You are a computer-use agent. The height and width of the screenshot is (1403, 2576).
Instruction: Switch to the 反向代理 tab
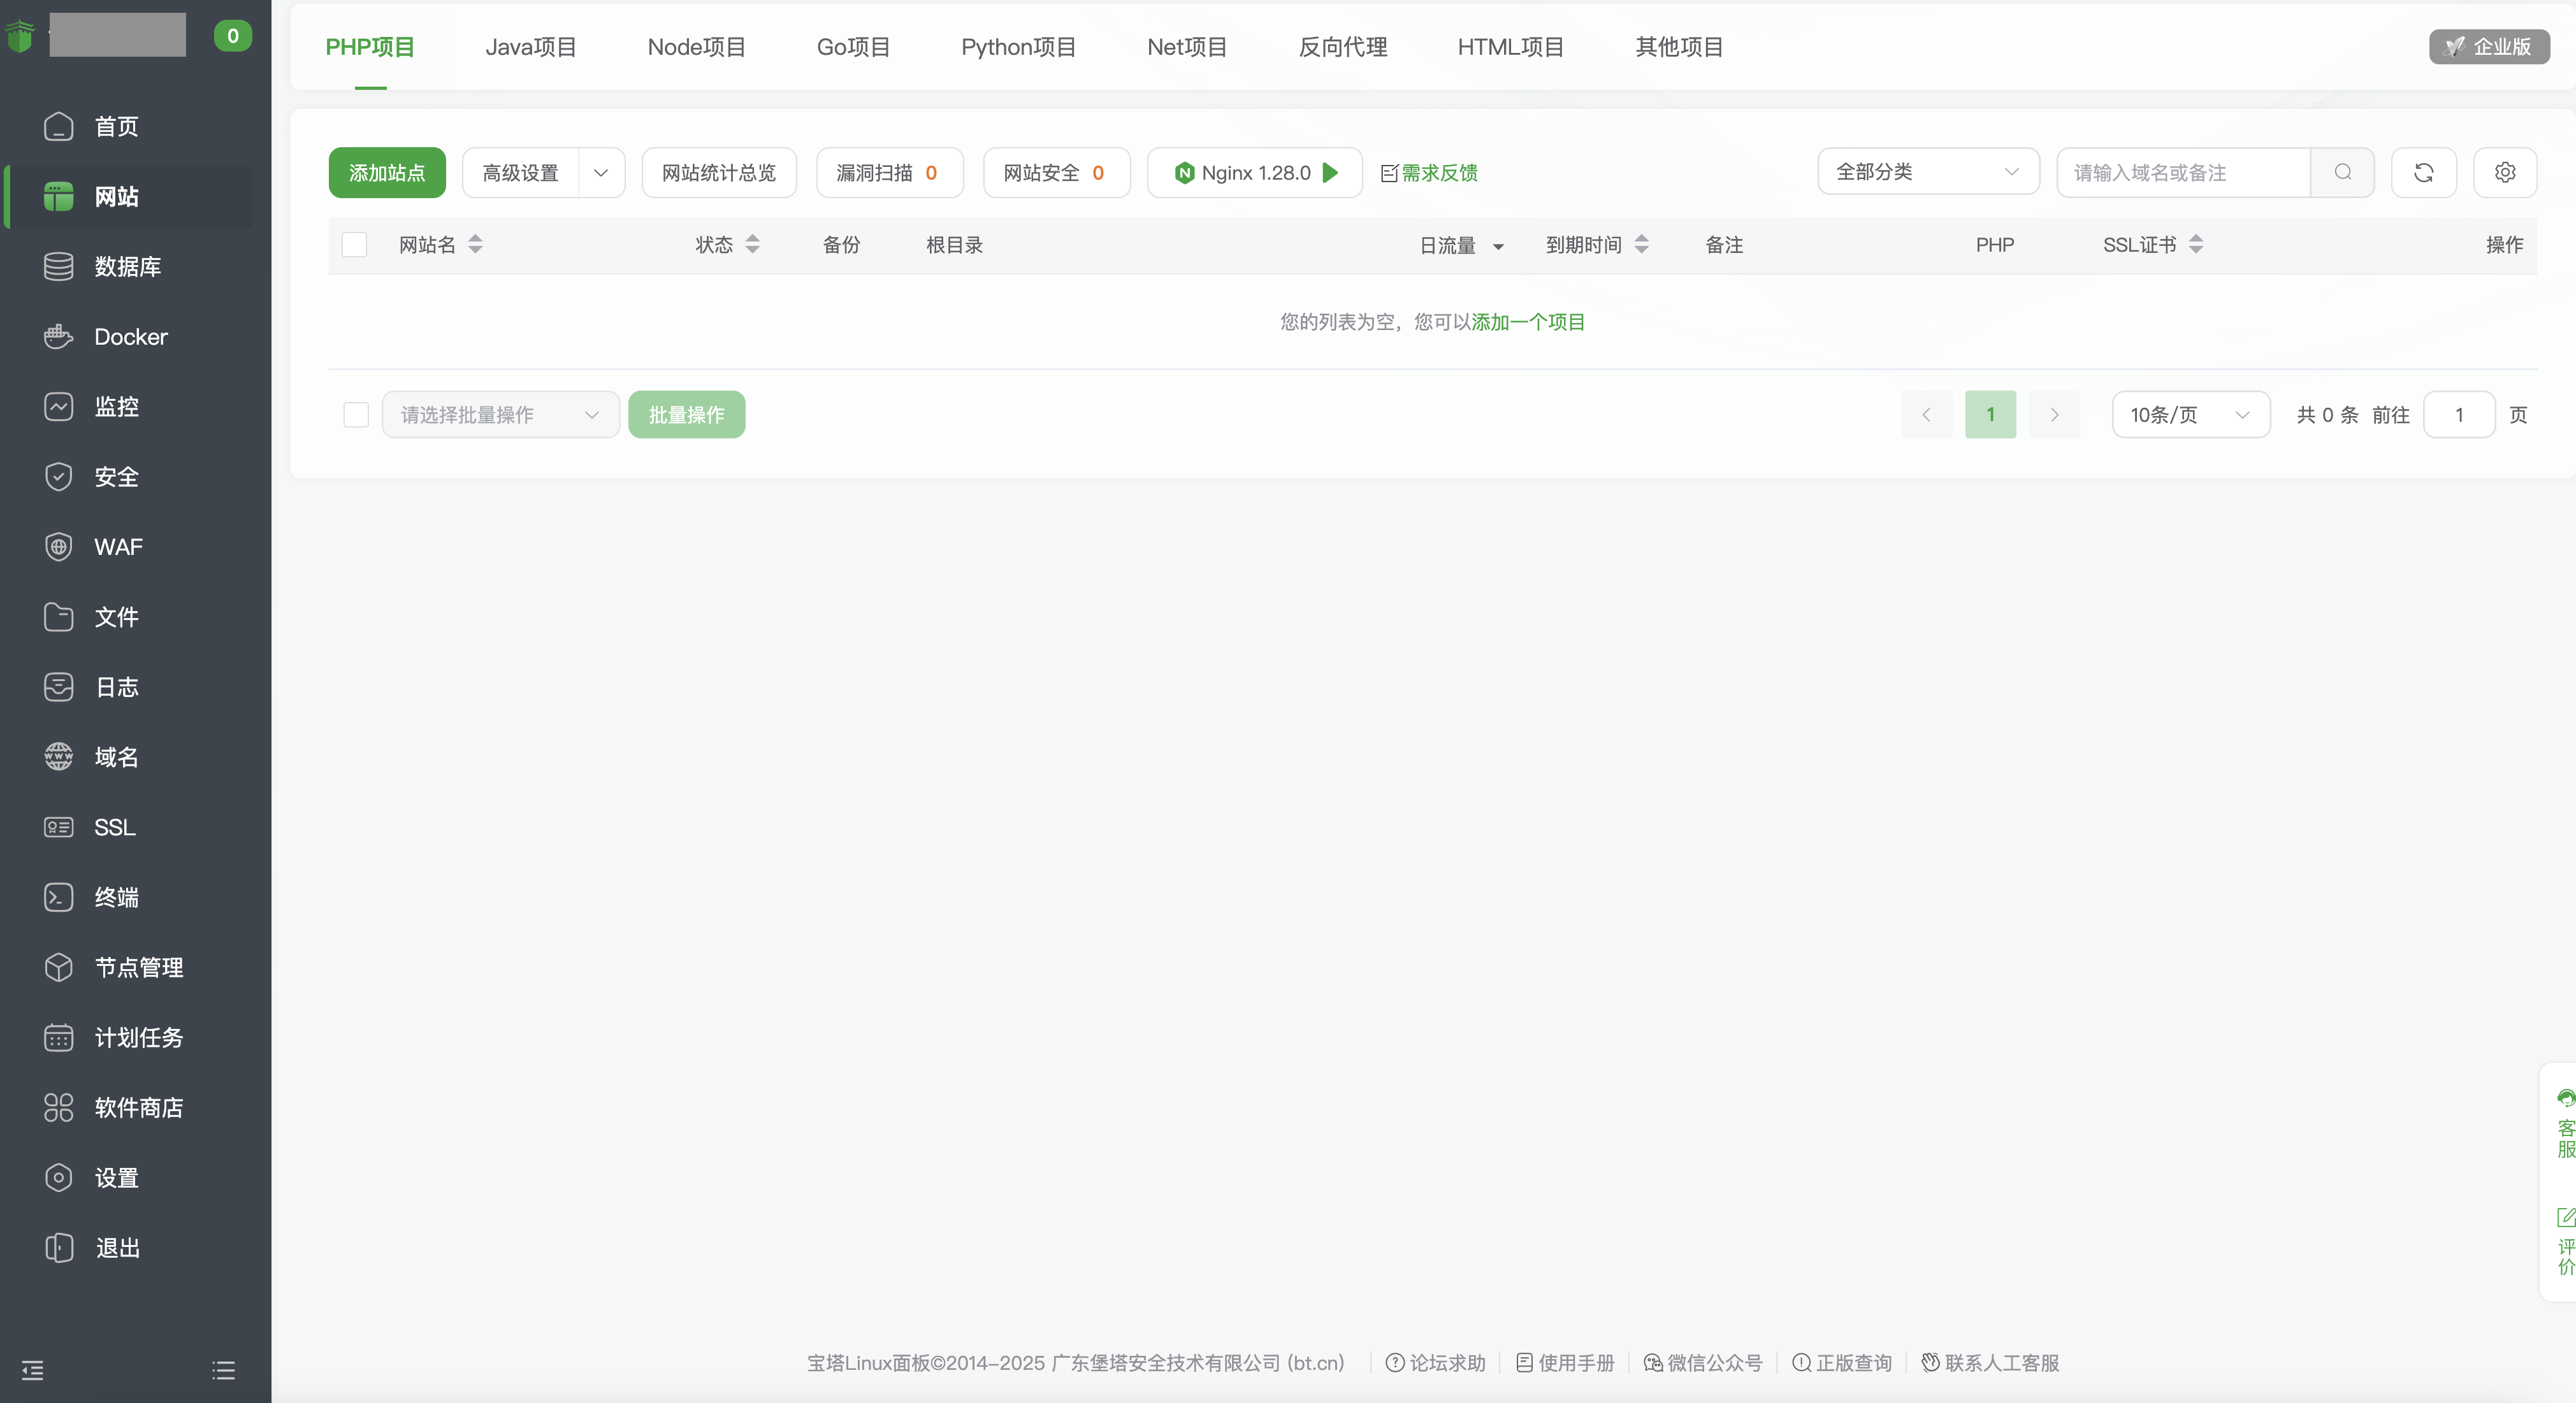[x=1342, y=47]
